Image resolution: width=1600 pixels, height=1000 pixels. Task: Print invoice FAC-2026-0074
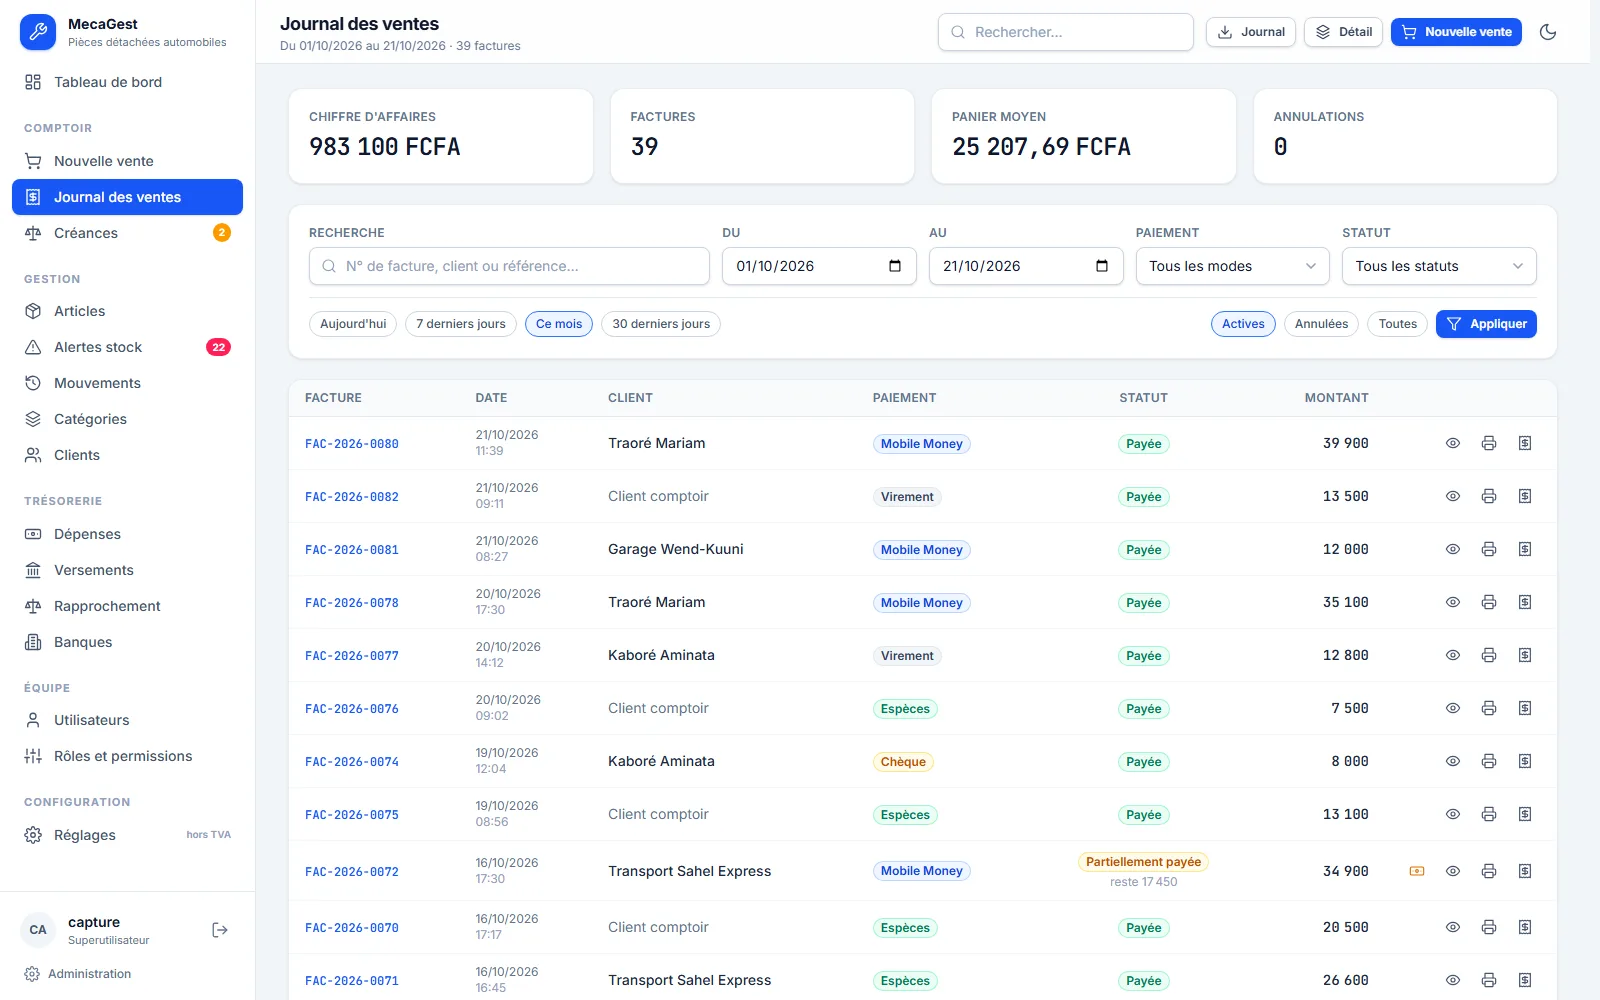tap(1489, 761)
